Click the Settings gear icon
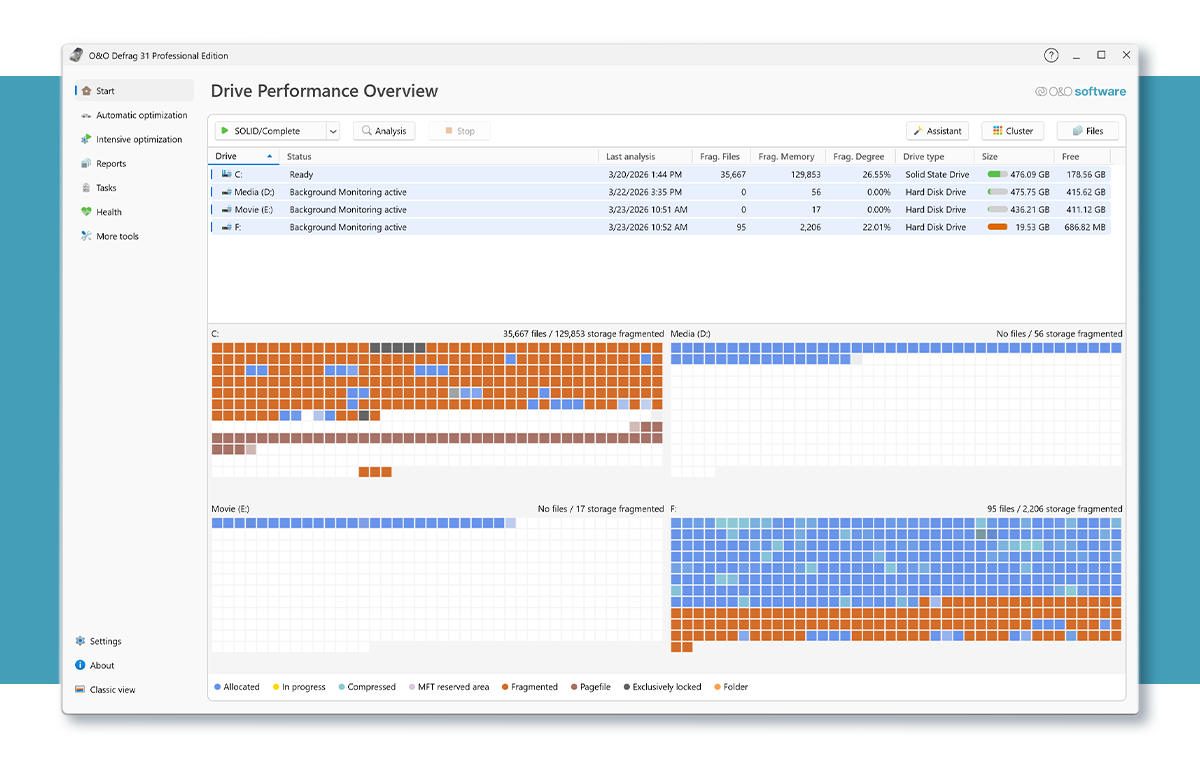Viewport: 1200px width, 760px height. (x=80, y=641)
